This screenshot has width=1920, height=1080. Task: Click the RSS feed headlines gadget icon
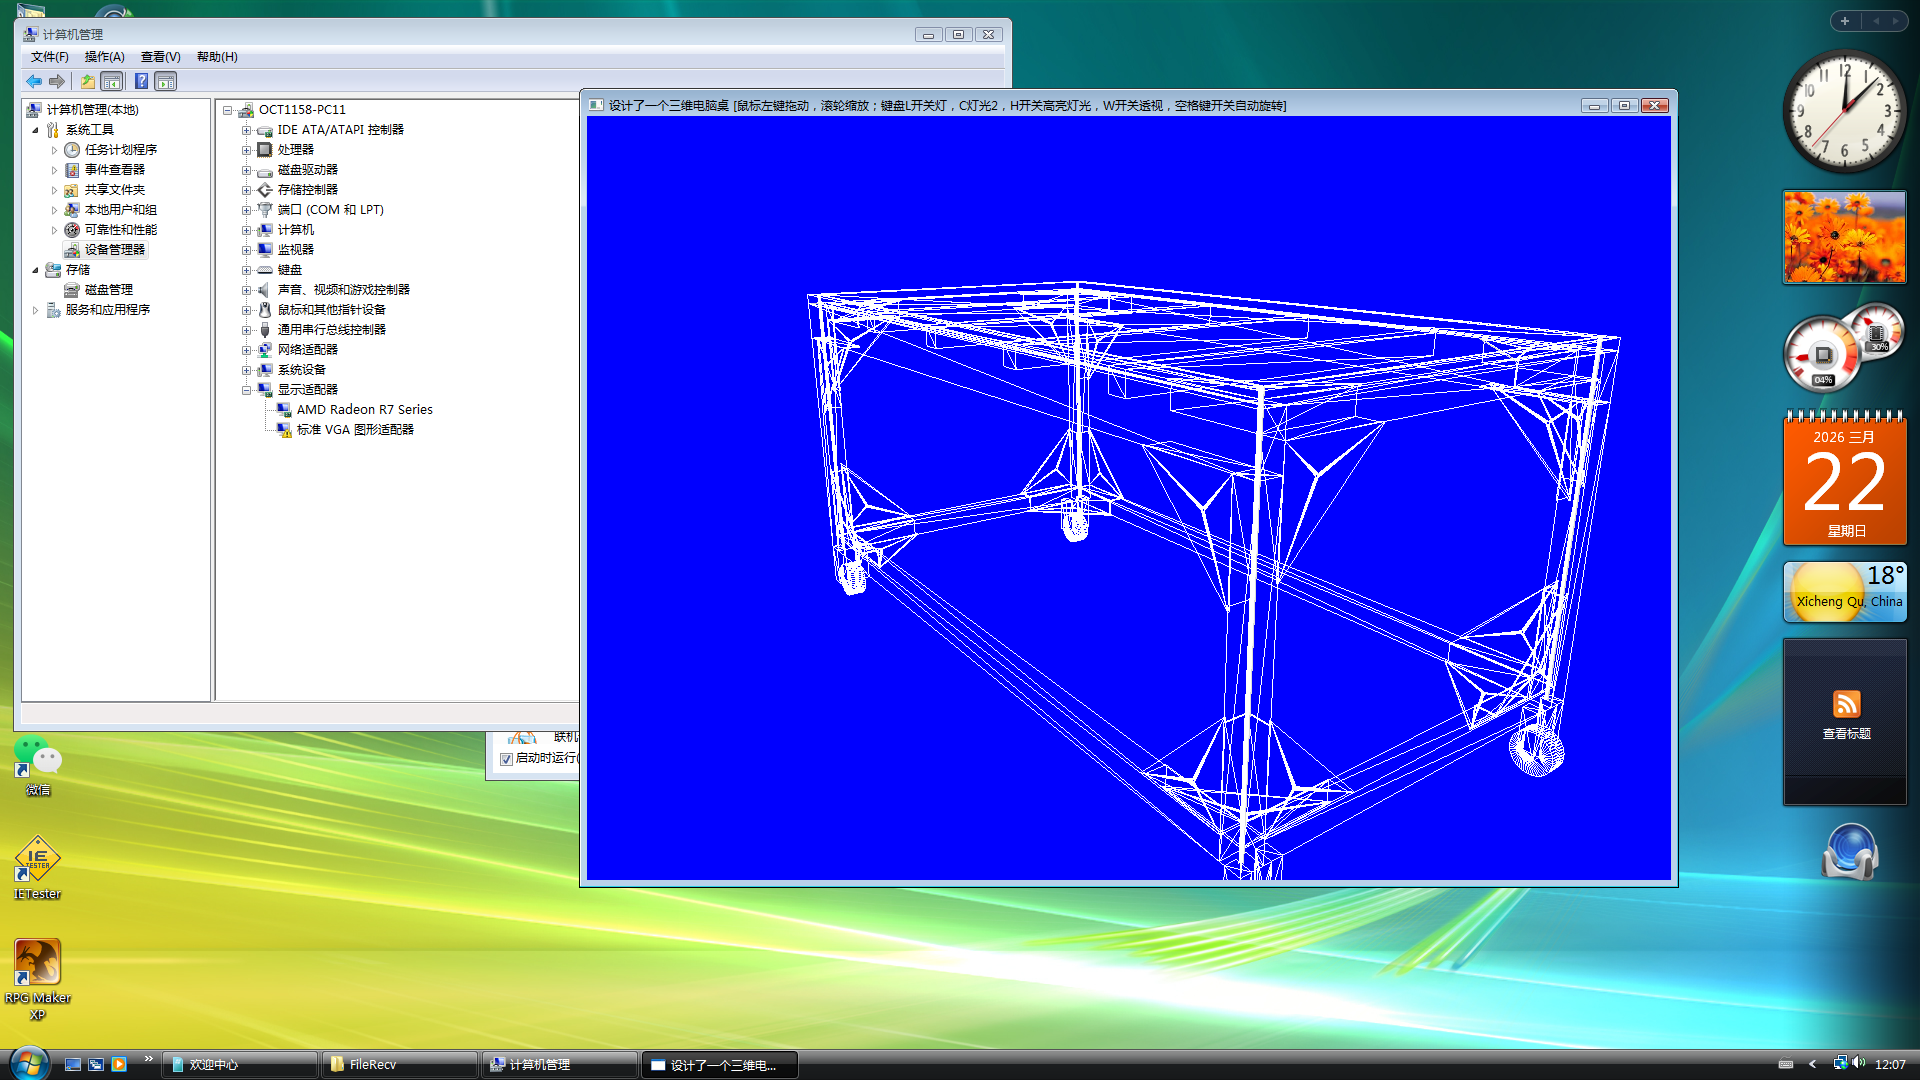click(x=1846, y=704)
